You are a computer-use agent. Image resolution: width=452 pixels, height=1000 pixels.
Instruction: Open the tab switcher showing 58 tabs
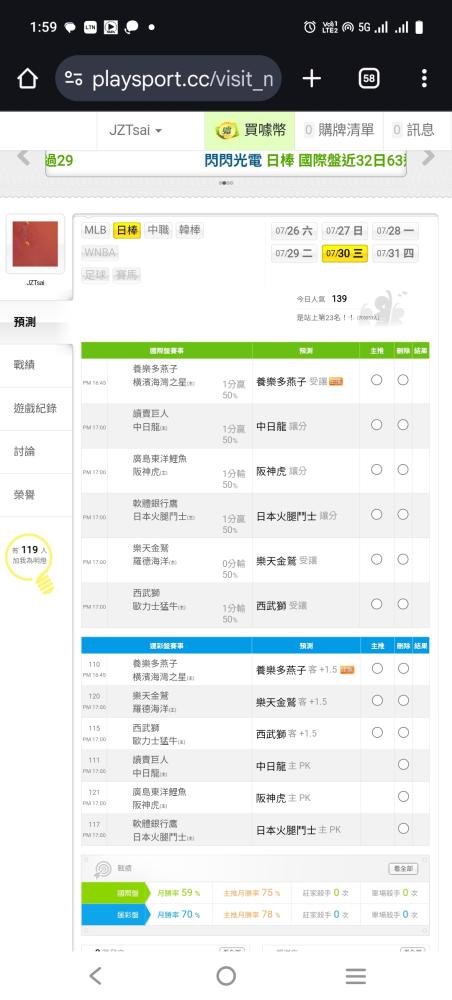[369, 78]
